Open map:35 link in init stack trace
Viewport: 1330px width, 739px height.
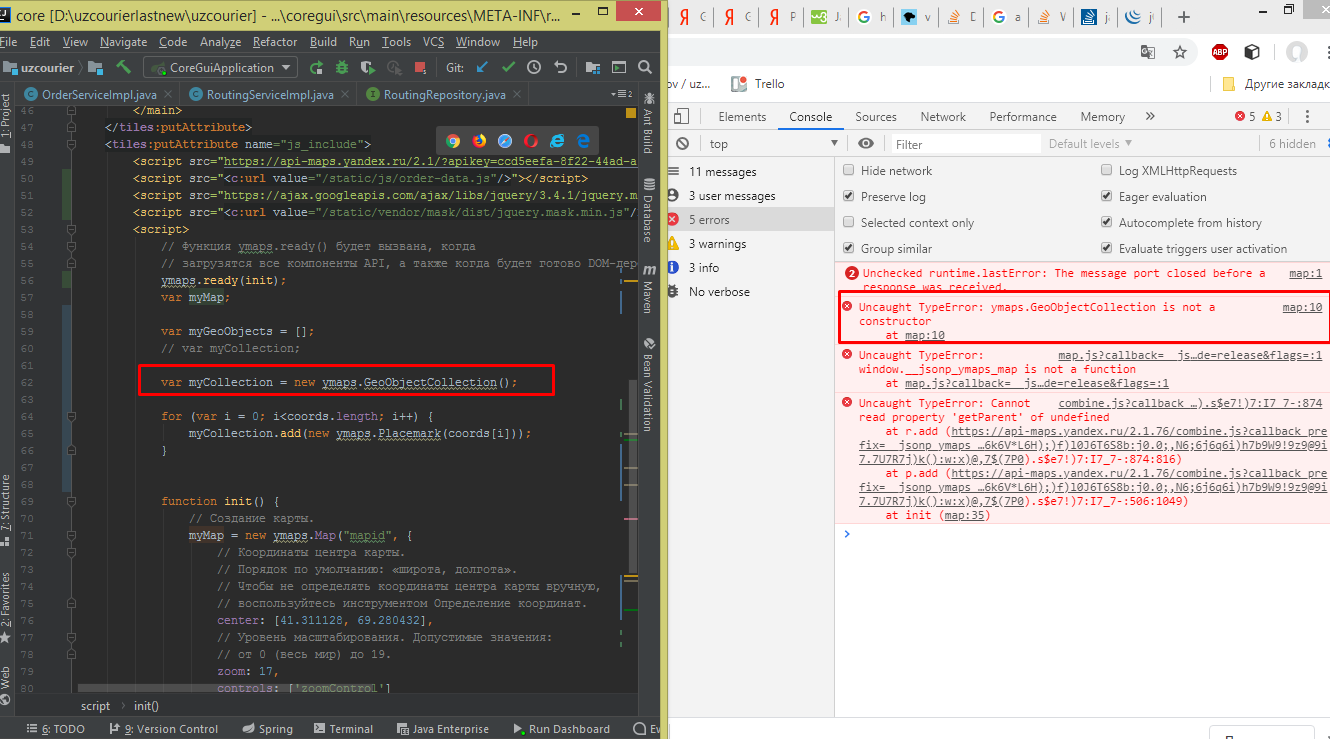[x=967, y=515]
